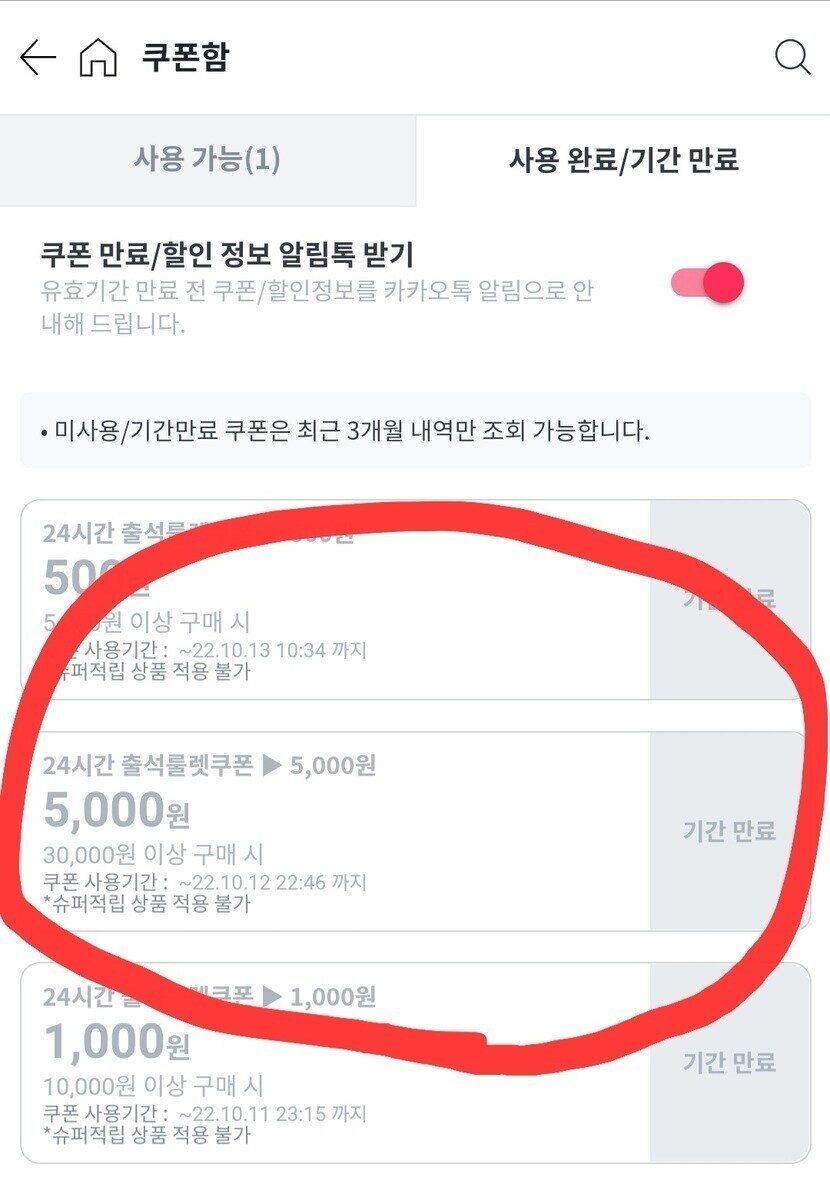Screen dimensions: 830x1180
Task: Select the 사용 완료/기간 만료 tab
Action: pyautogui.click(x=623, y=160)
